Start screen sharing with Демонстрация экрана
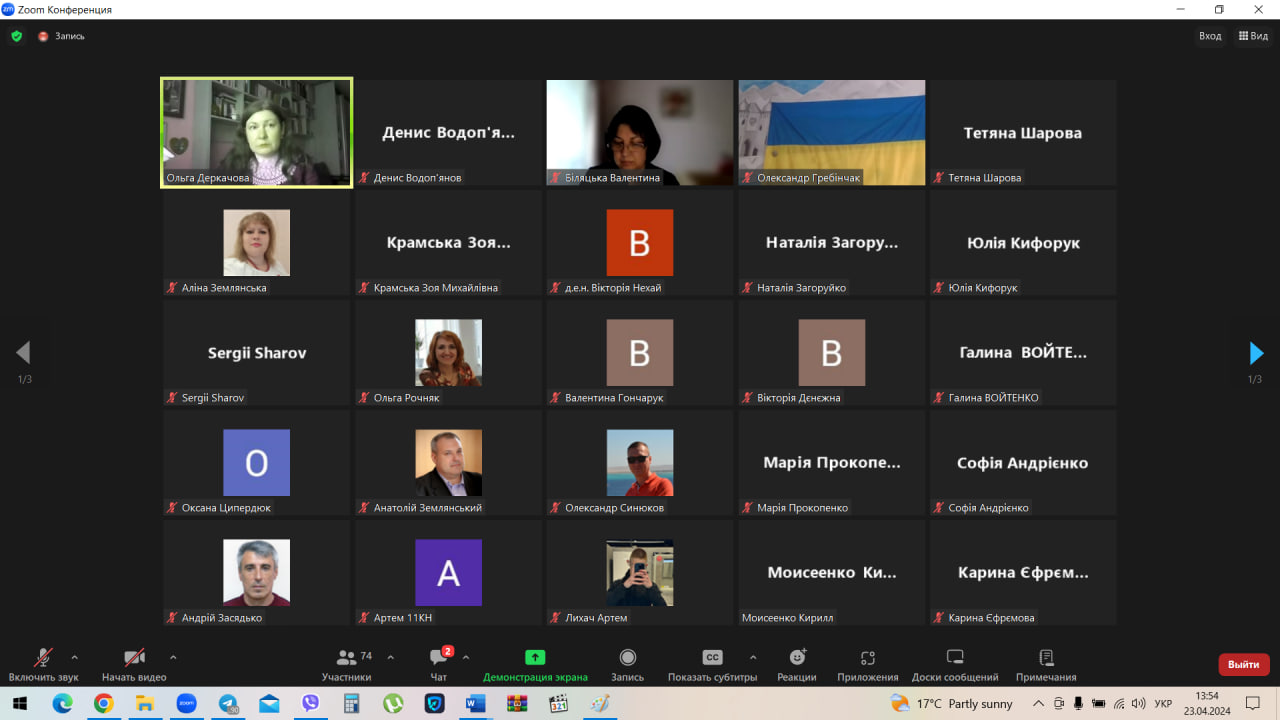This screenshot has height=720, width=1280. (x=535, y=664)
